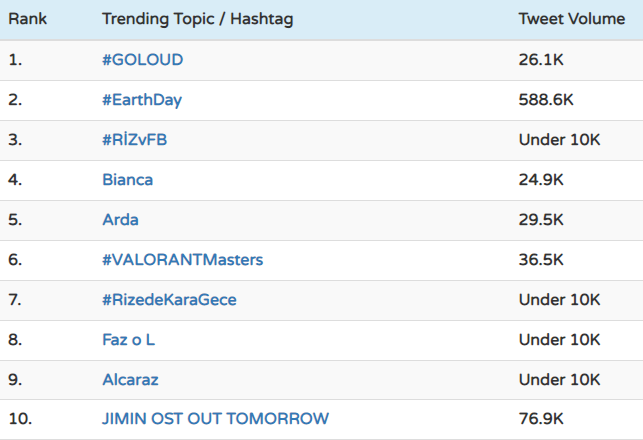This screenshot has width=643, height=440.
Task: Click the JIMIN OST OUT TOMORROW link
Action: tap(215, 419)
